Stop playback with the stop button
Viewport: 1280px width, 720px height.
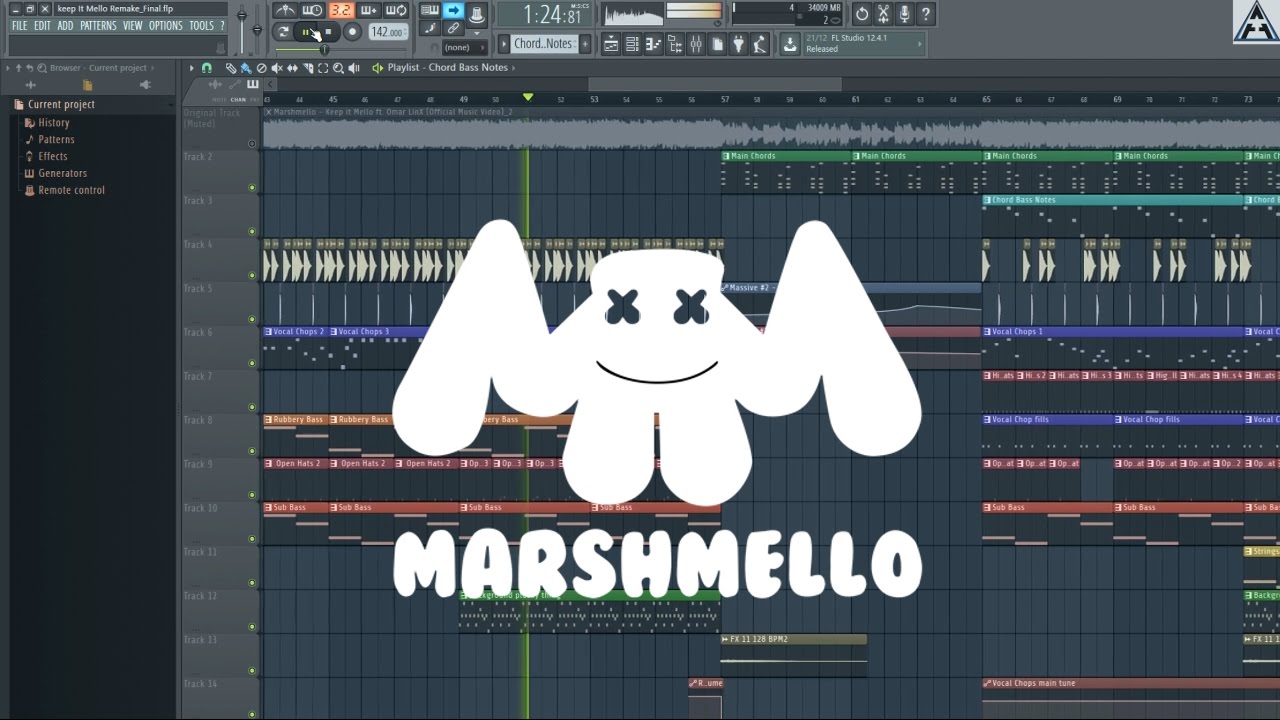pyautogui.click(x=328, y=32)
